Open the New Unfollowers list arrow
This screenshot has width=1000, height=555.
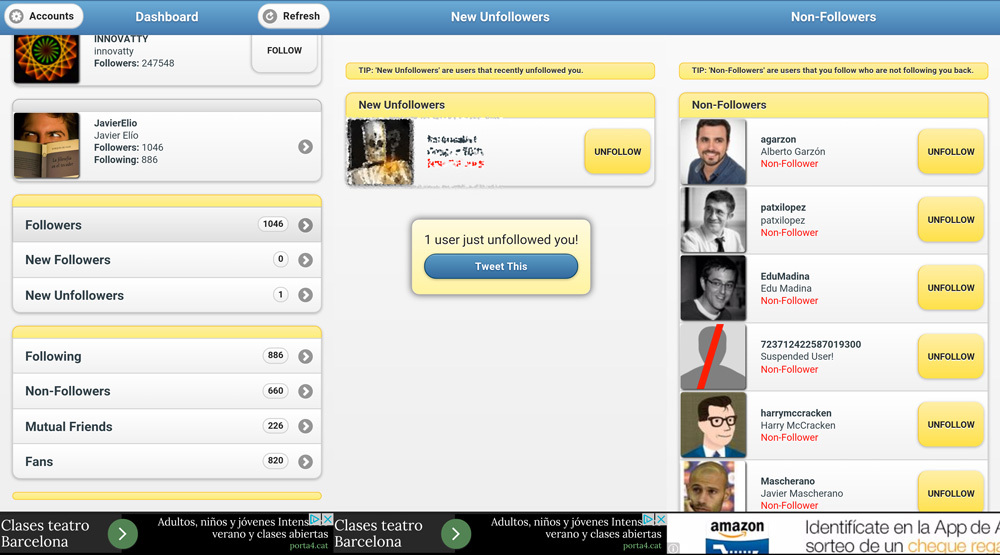[305, 295]
